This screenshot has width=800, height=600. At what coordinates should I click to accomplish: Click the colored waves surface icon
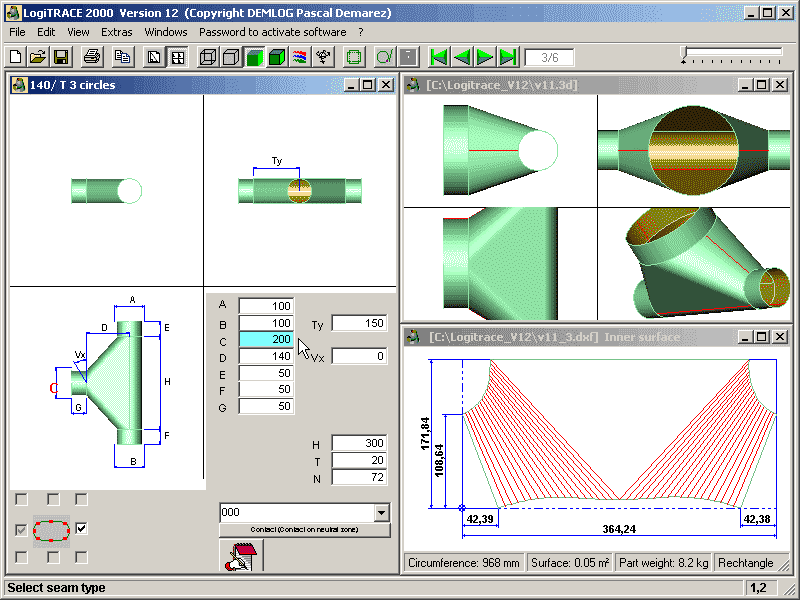click(x=299, y=57)
